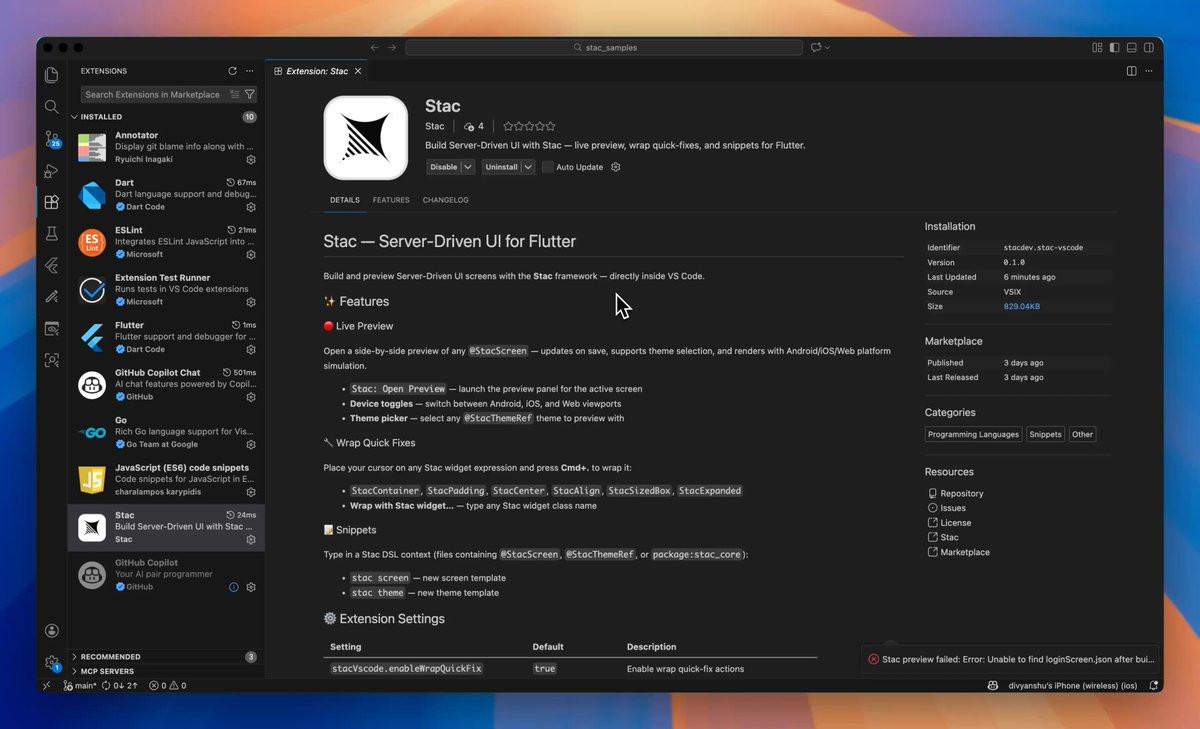Viewport: 1200px width, 729px height.
Task: Open the Disable button dropdown arrow
Action: (468, 167)
